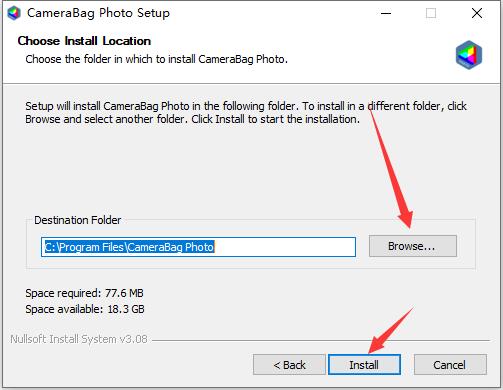Screen dimensions: 503x390
Task: Click the "Destination Folder" group label
Action: [78, 220]
